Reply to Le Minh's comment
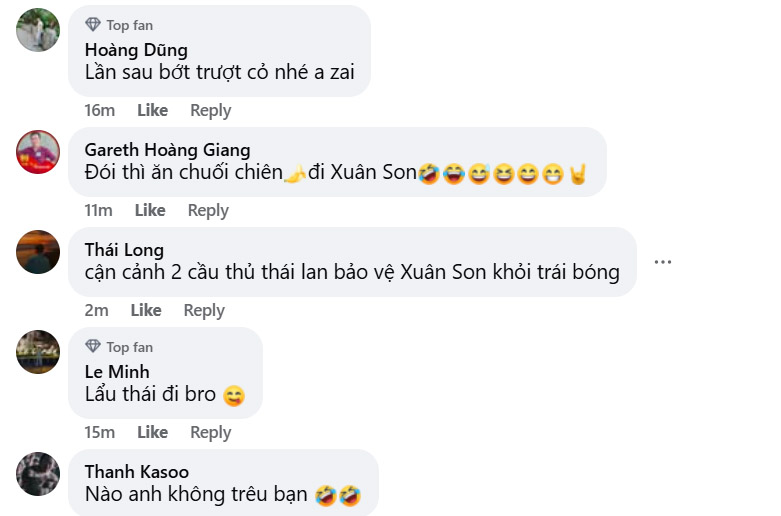The width and height of the screenshot is (781, 516). (x=210, y=432)
